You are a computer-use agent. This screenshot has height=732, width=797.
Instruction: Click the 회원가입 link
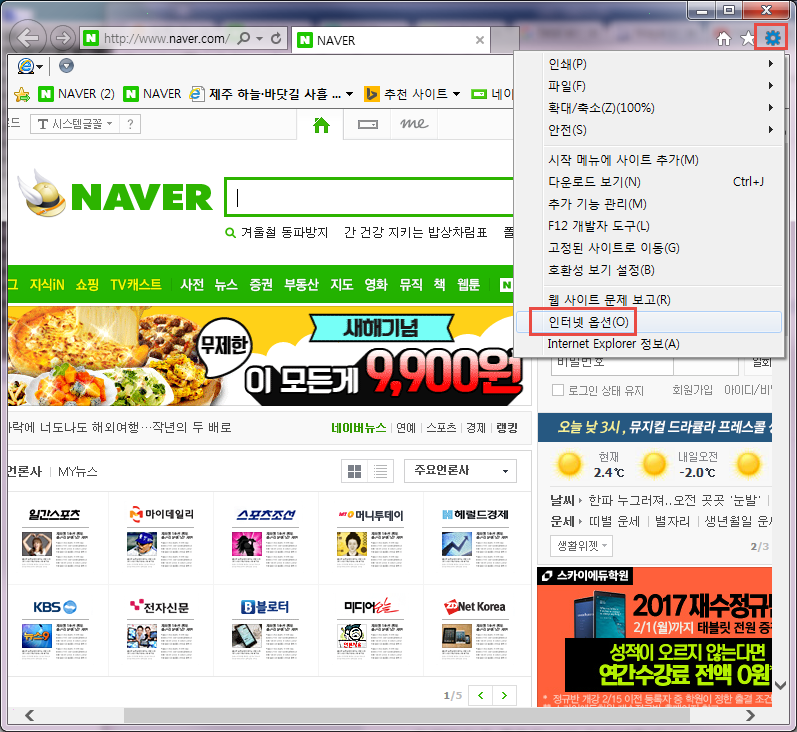click(692, 390)
